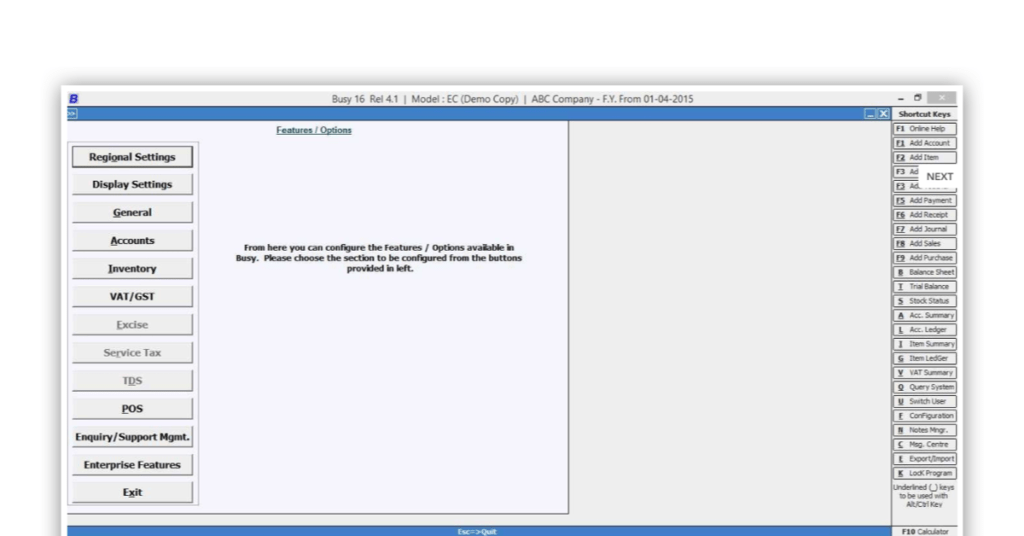Image resolution: width=1024 pixels, height=536 pixels.
Task: Open the Acc. Ledger shortcut
Action: [925, 330]
